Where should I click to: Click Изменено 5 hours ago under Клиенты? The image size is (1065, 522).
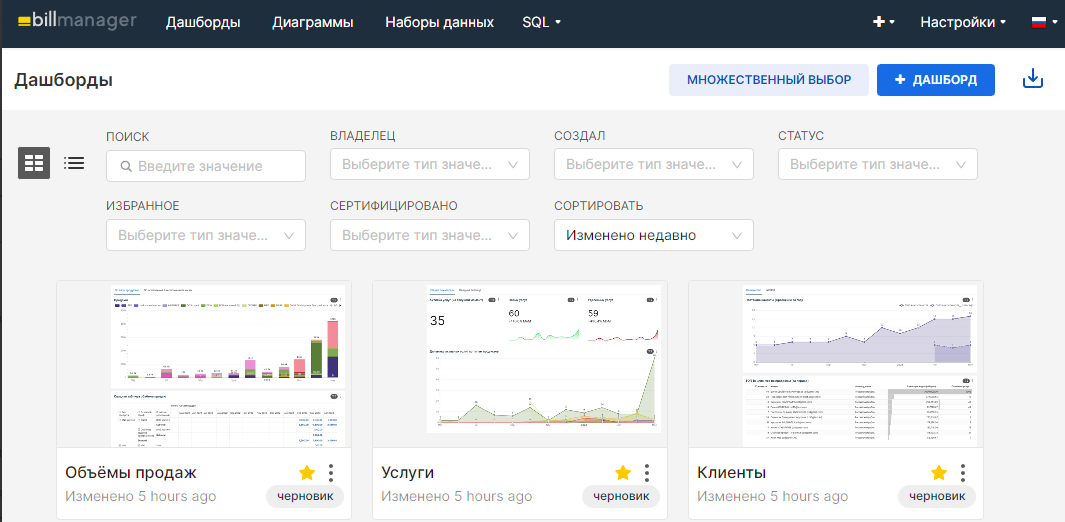tap(772, 497)
